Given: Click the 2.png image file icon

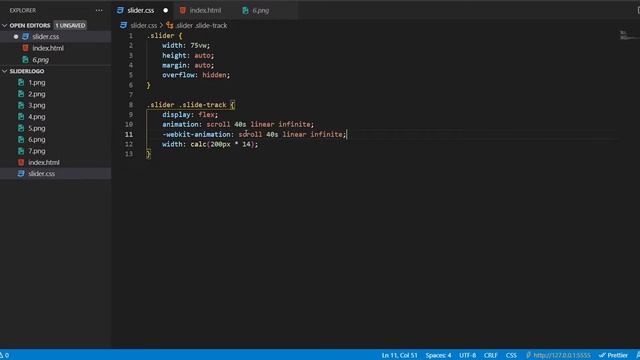Looking at the screenshot, I should coord(21,94).
